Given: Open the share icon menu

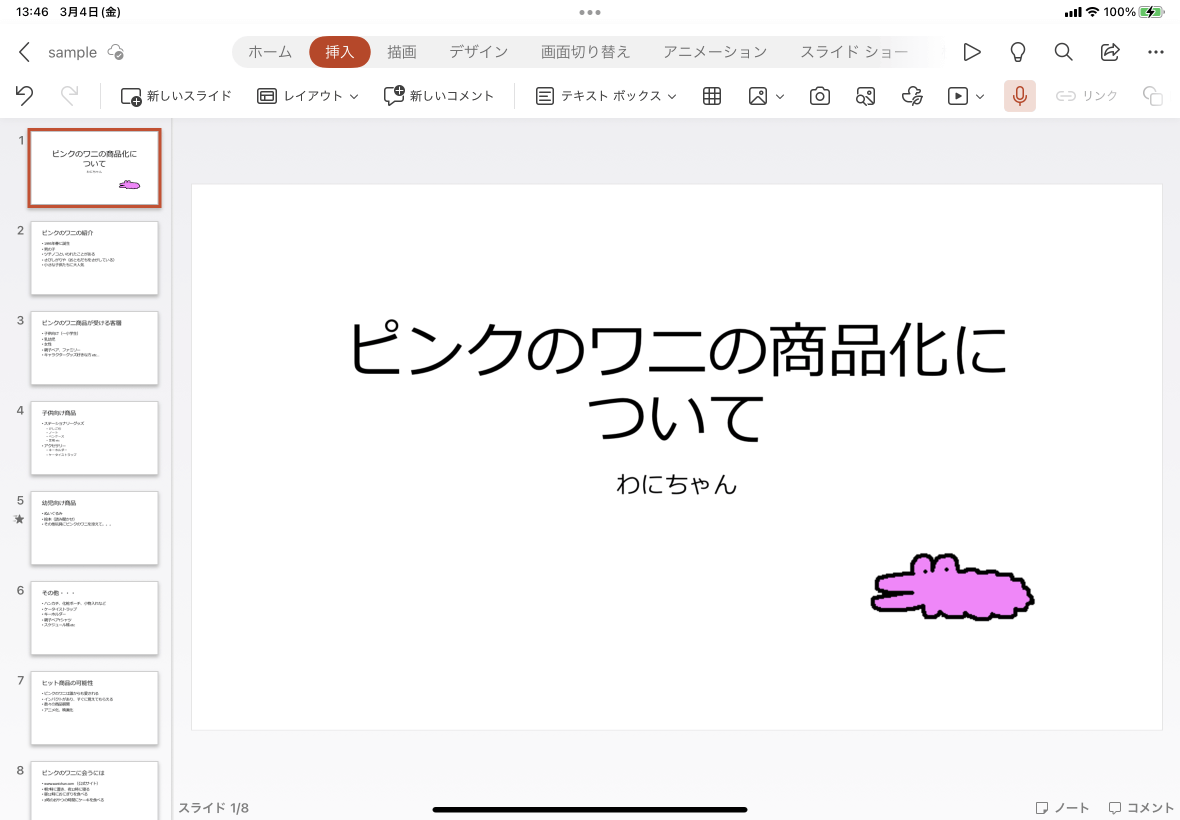Looking at the screenshot, I should (x=1110, y=52).
